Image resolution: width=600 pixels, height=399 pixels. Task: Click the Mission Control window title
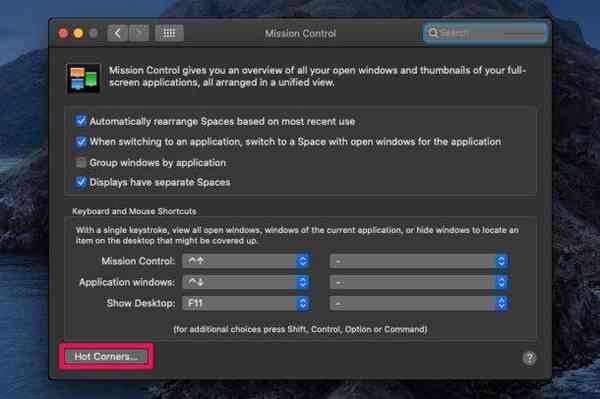coord(300,34)
